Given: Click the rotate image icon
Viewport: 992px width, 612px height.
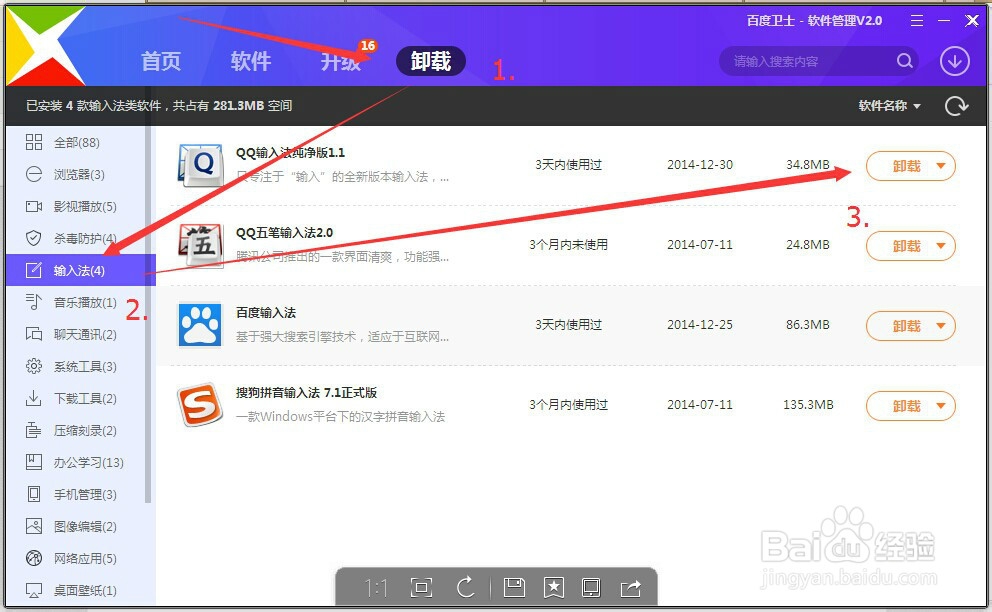Looking at the screenshot, I should 466,588.
